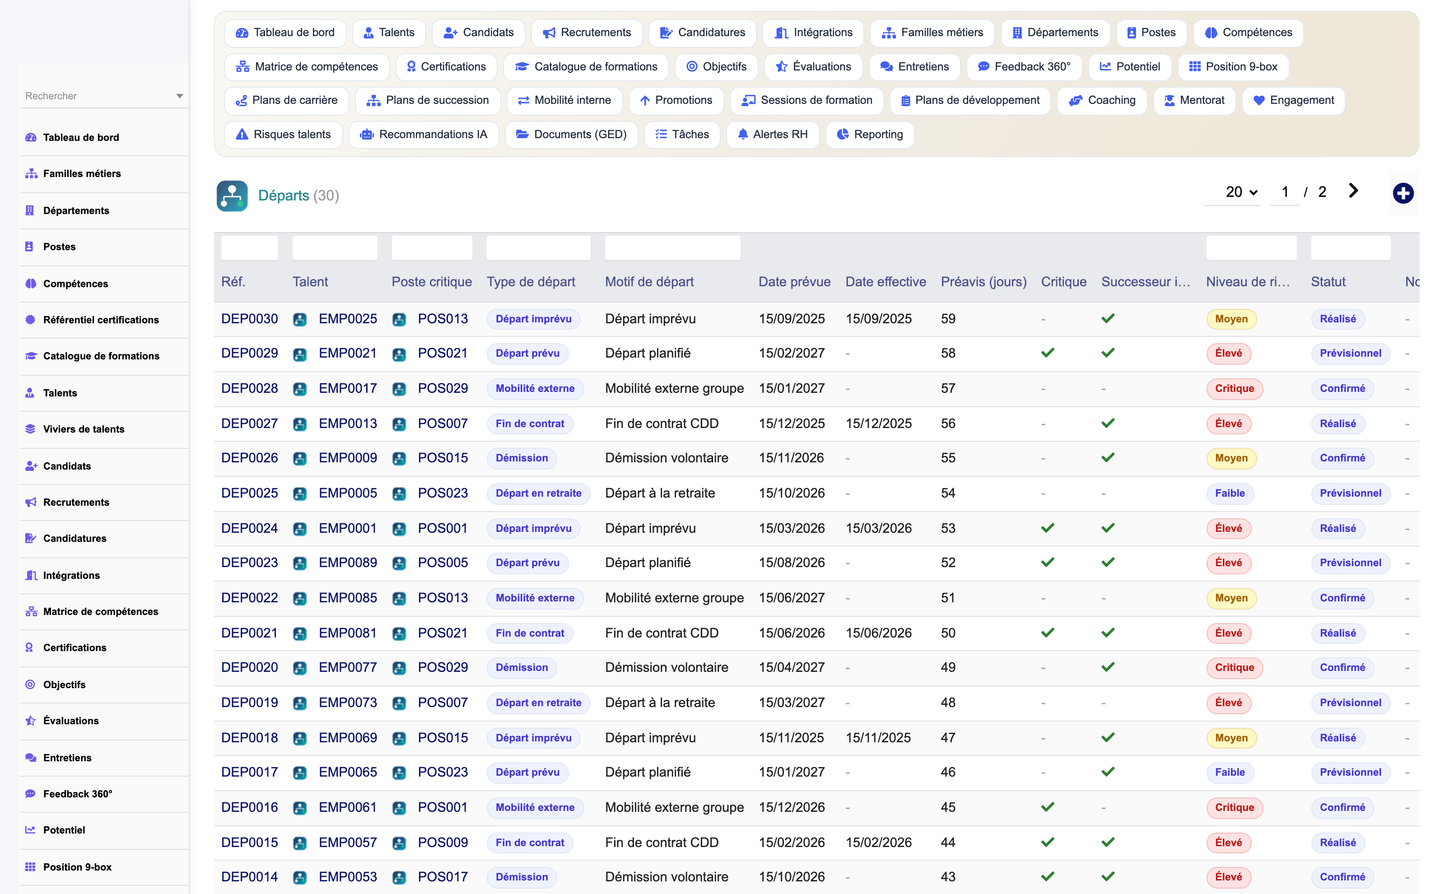Click talent avatar icon next to EMP0025
1445x894 pixels.
[x=300, y=319]
